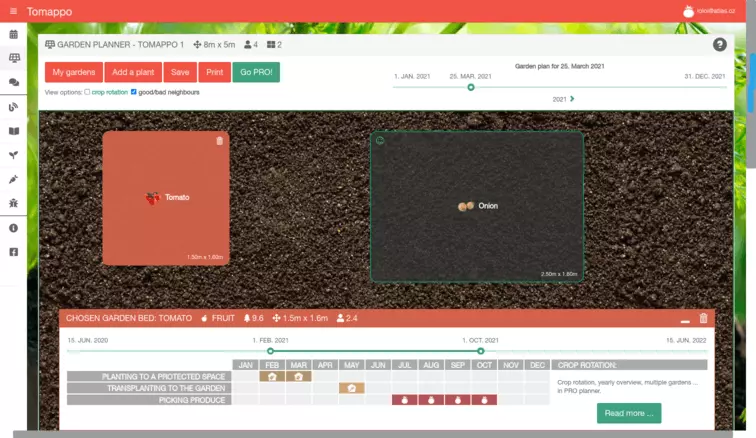Click the Add a plant button
This screenshot has height=438, width=756.
click(x=133, y=72)
